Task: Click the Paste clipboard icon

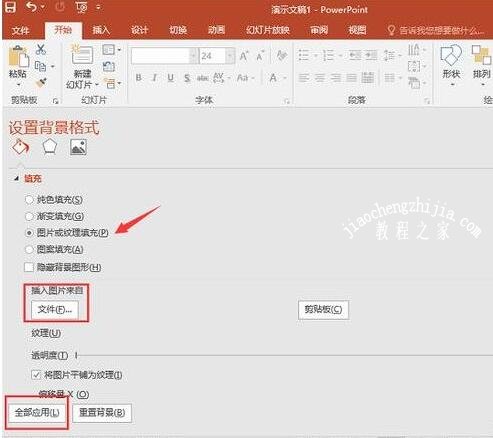Action: pos(19,56)
